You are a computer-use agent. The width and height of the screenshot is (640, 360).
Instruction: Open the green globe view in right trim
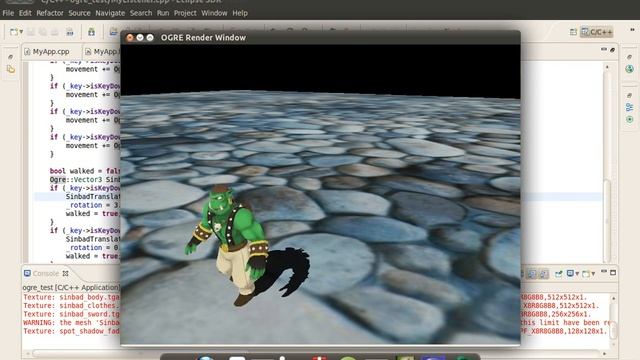click(x=629, y=69)
